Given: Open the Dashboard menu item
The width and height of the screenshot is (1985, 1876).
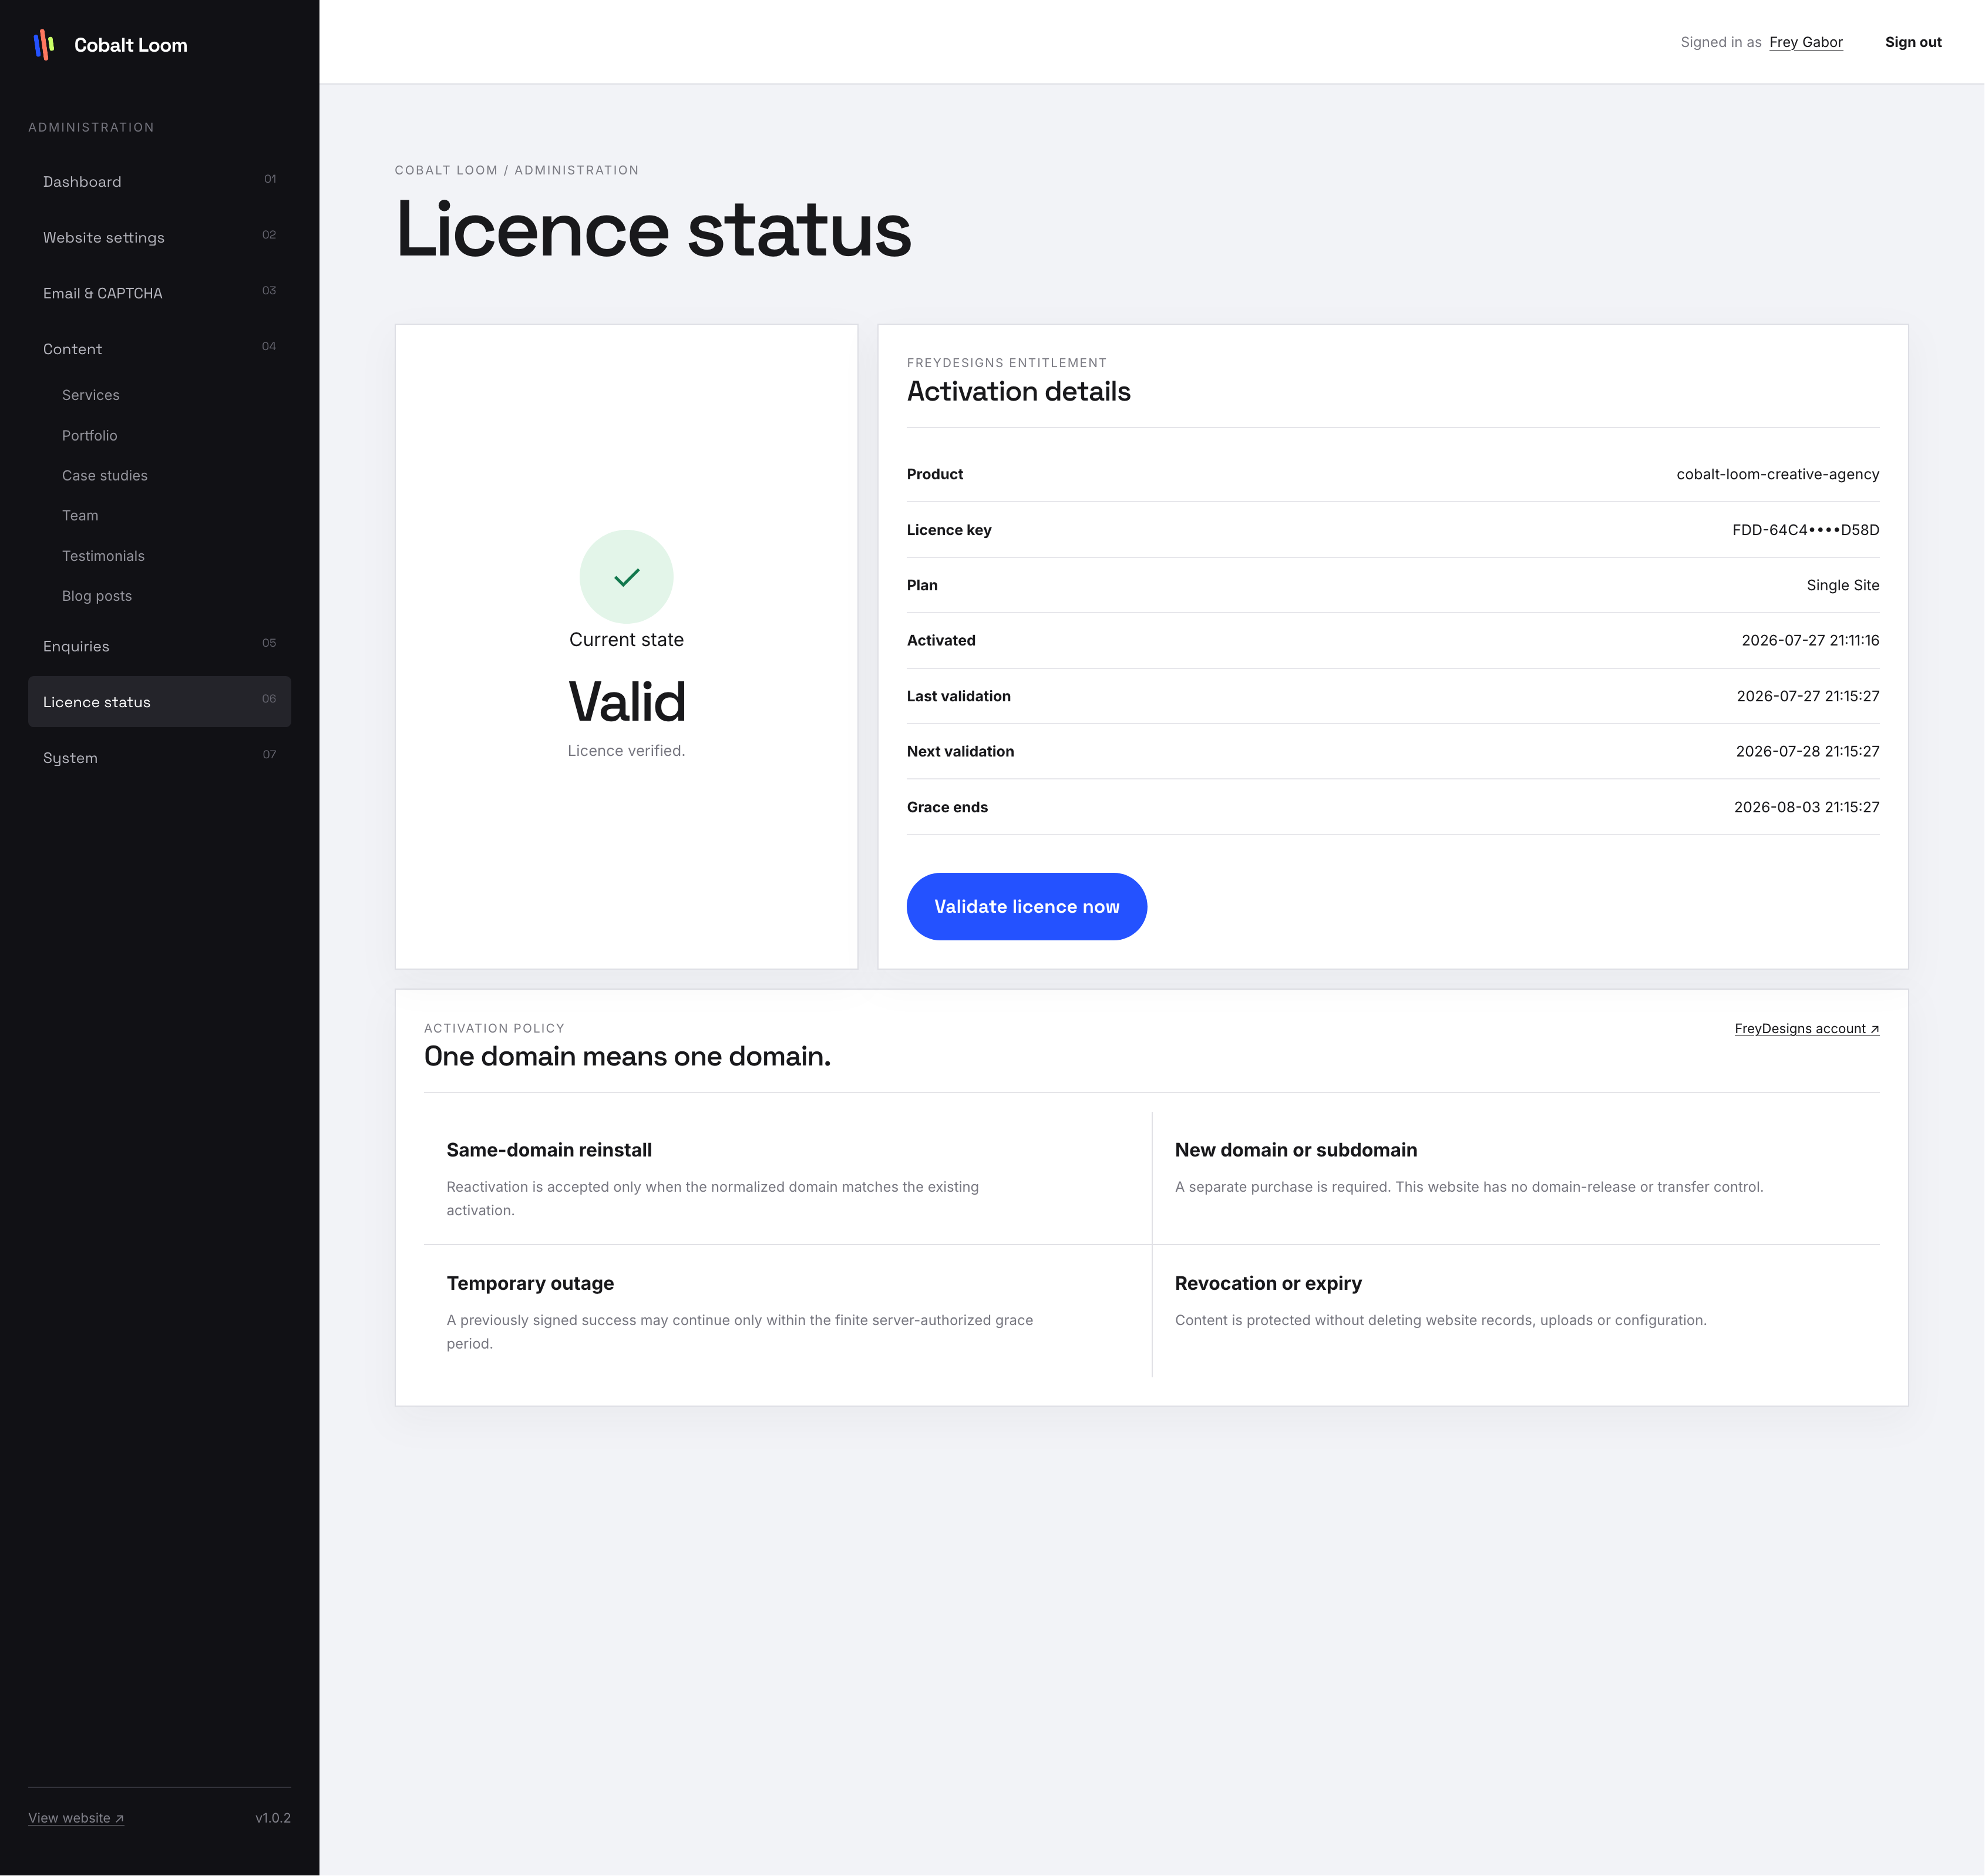Looking at the screenshot, I should (159, 181).
